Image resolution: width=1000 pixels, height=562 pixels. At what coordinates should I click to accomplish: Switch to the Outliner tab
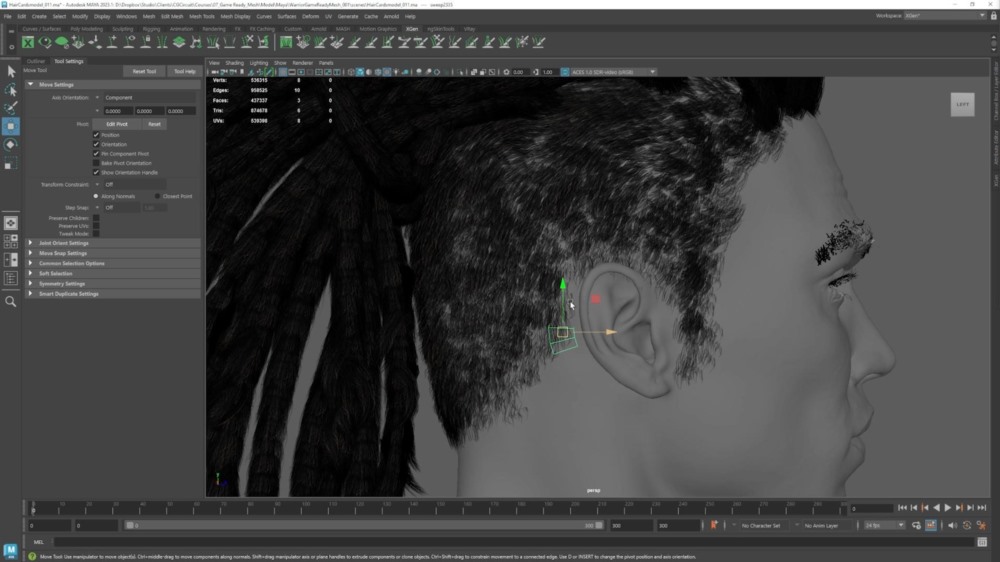tap(36, 61)
